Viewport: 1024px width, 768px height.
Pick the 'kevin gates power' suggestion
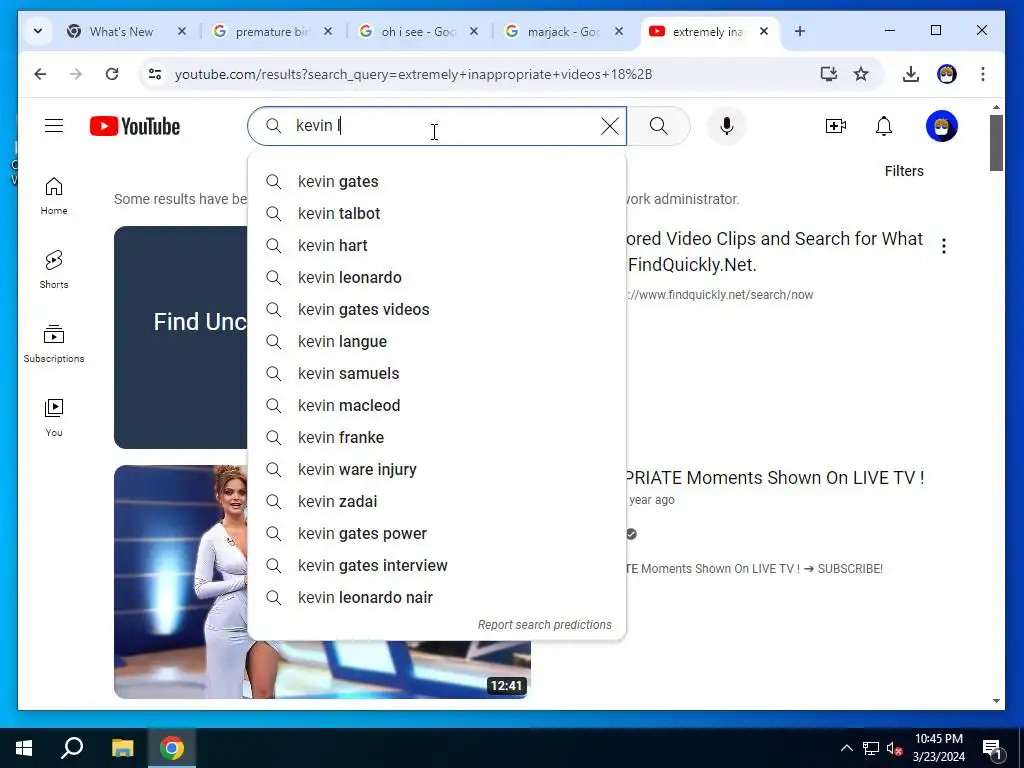[437, 534]
